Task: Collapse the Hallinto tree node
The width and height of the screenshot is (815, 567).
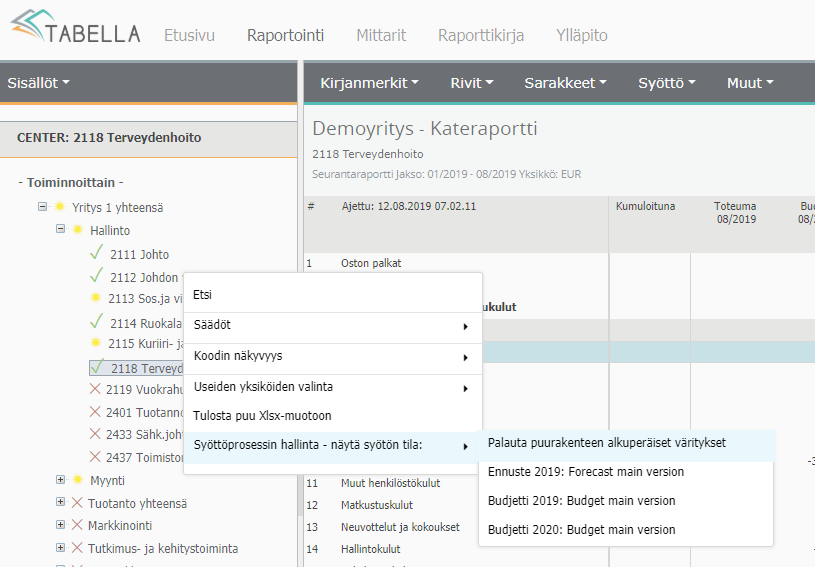Action: point(61,229)
